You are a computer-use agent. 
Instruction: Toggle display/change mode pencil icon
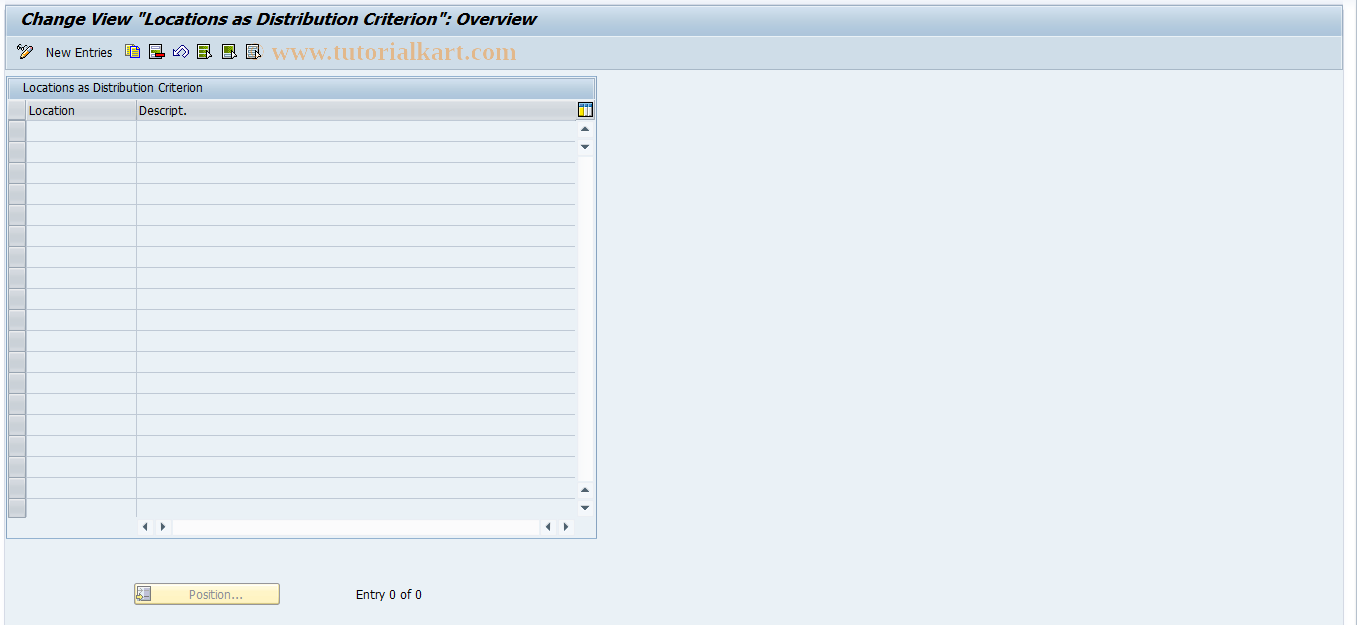(x=25, y=52)
